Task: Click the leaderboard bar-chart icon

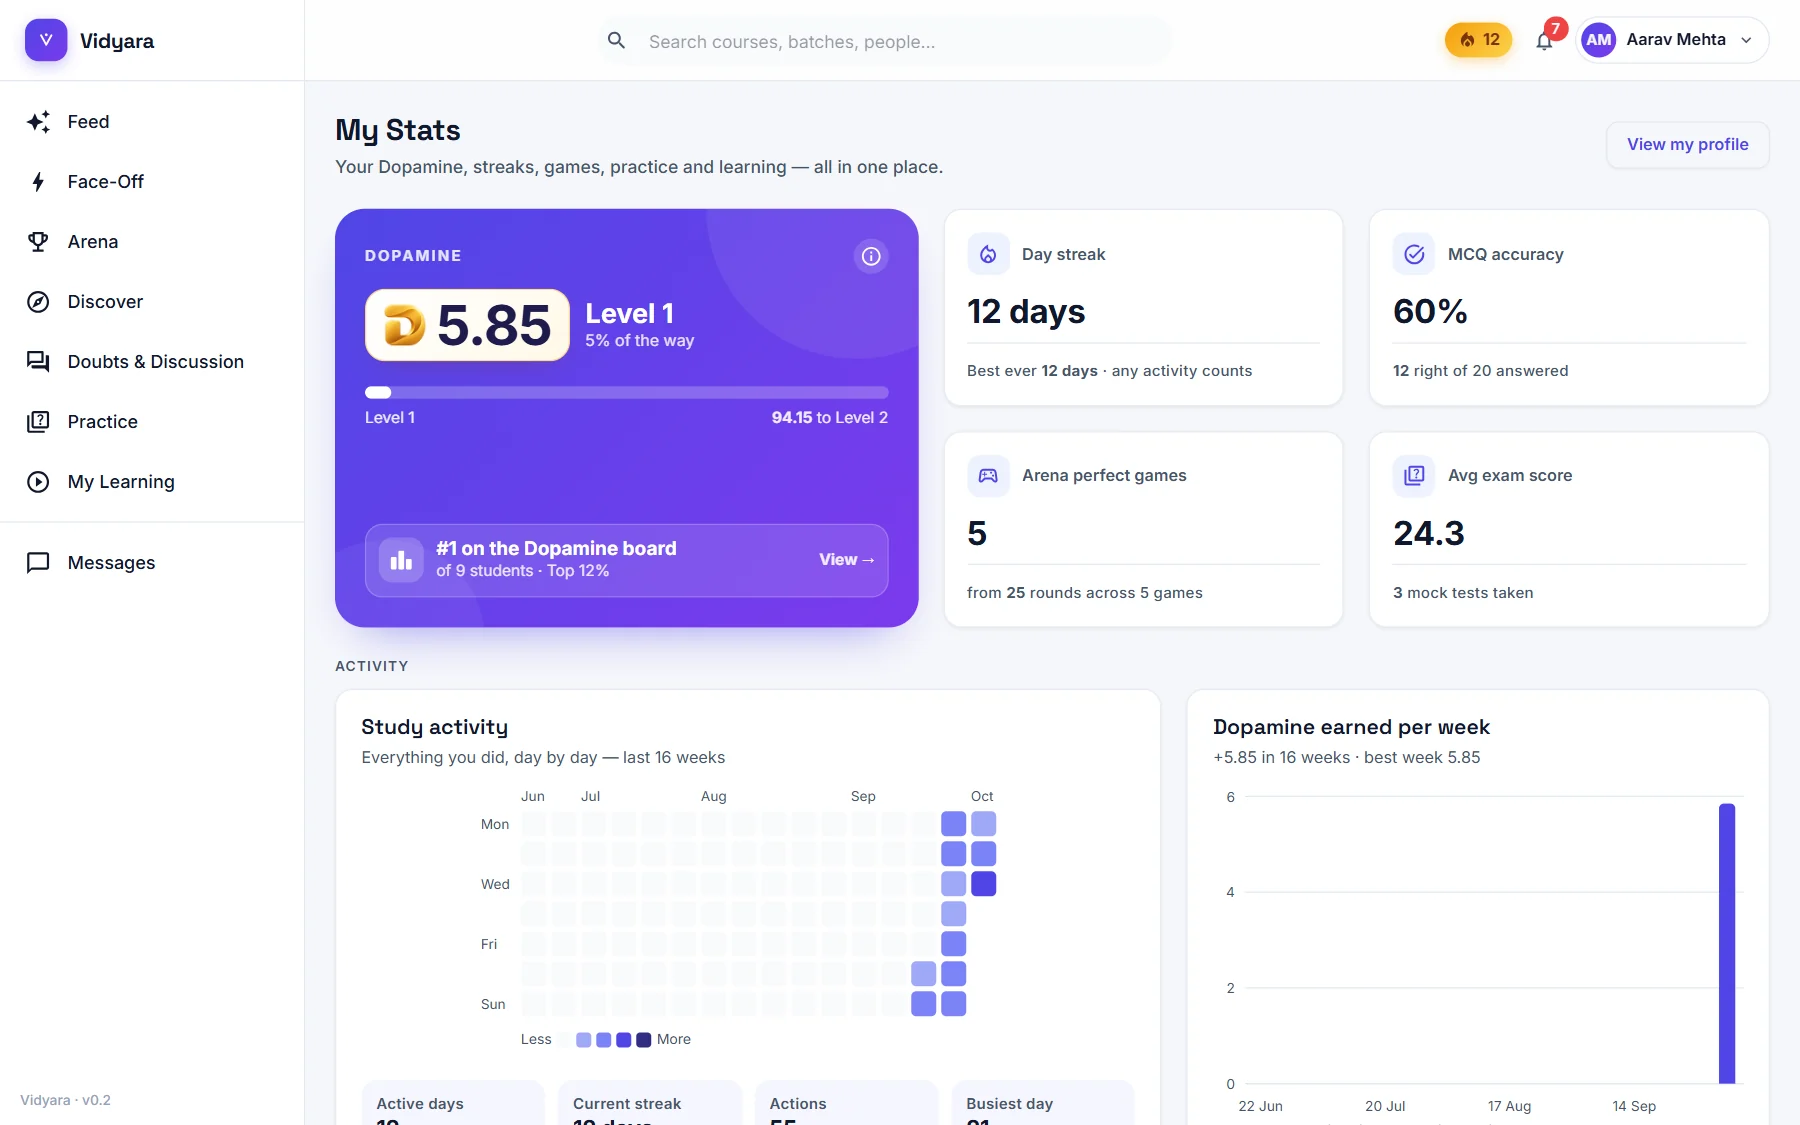Action: [x=401, y=560]
